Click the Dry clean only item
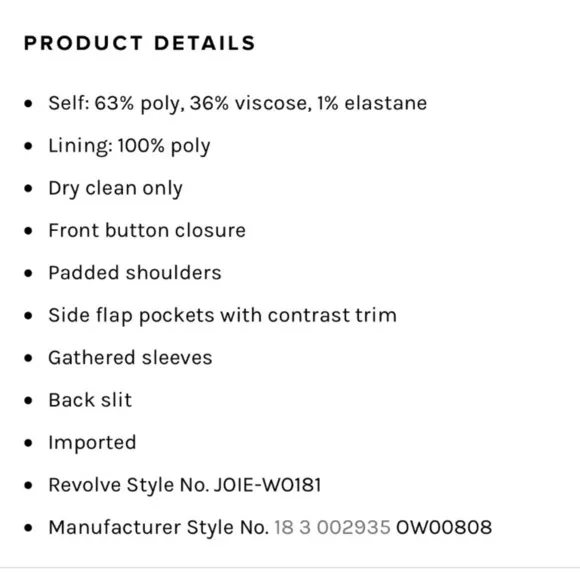 (115, 188)
